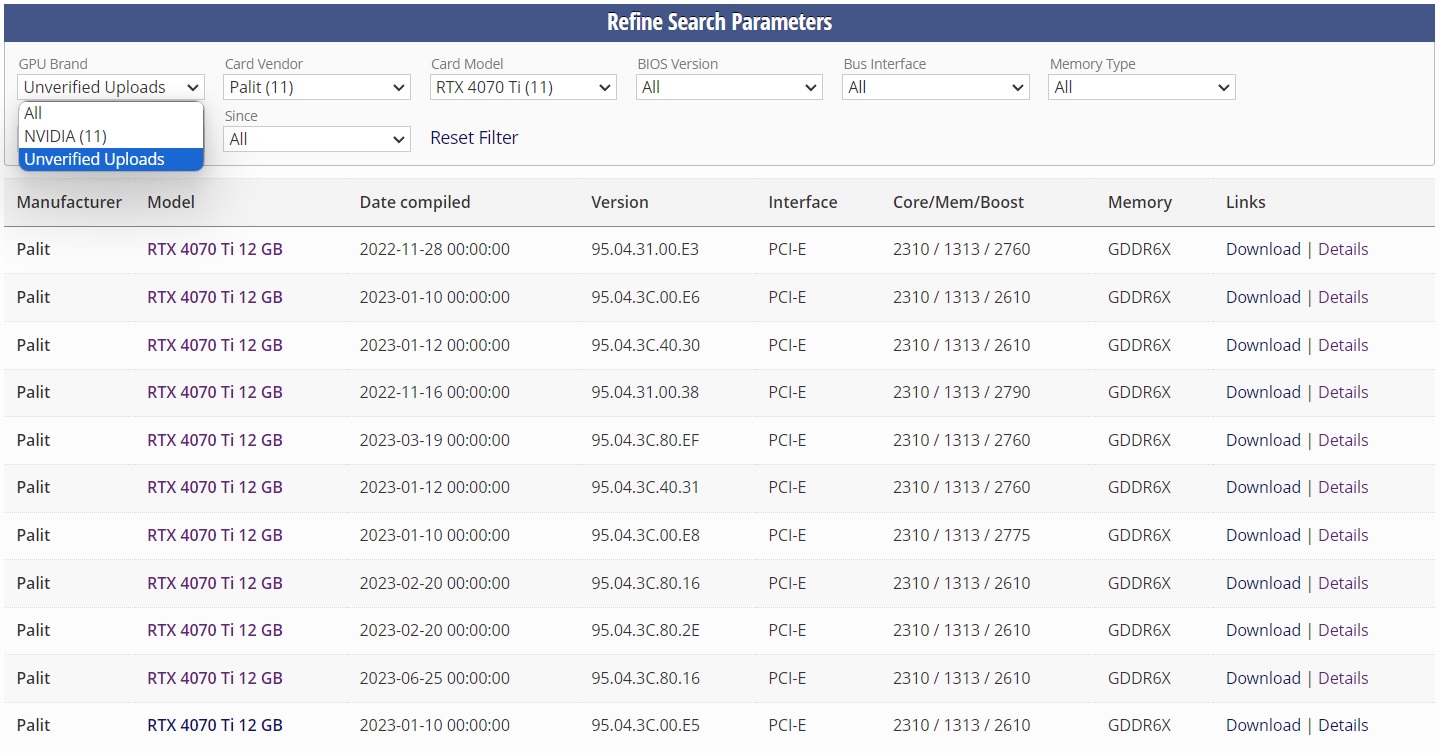Download BIOS version 95.04.3C.40.30
The height and width of the screenshot is (753, 1440).
1263,345
